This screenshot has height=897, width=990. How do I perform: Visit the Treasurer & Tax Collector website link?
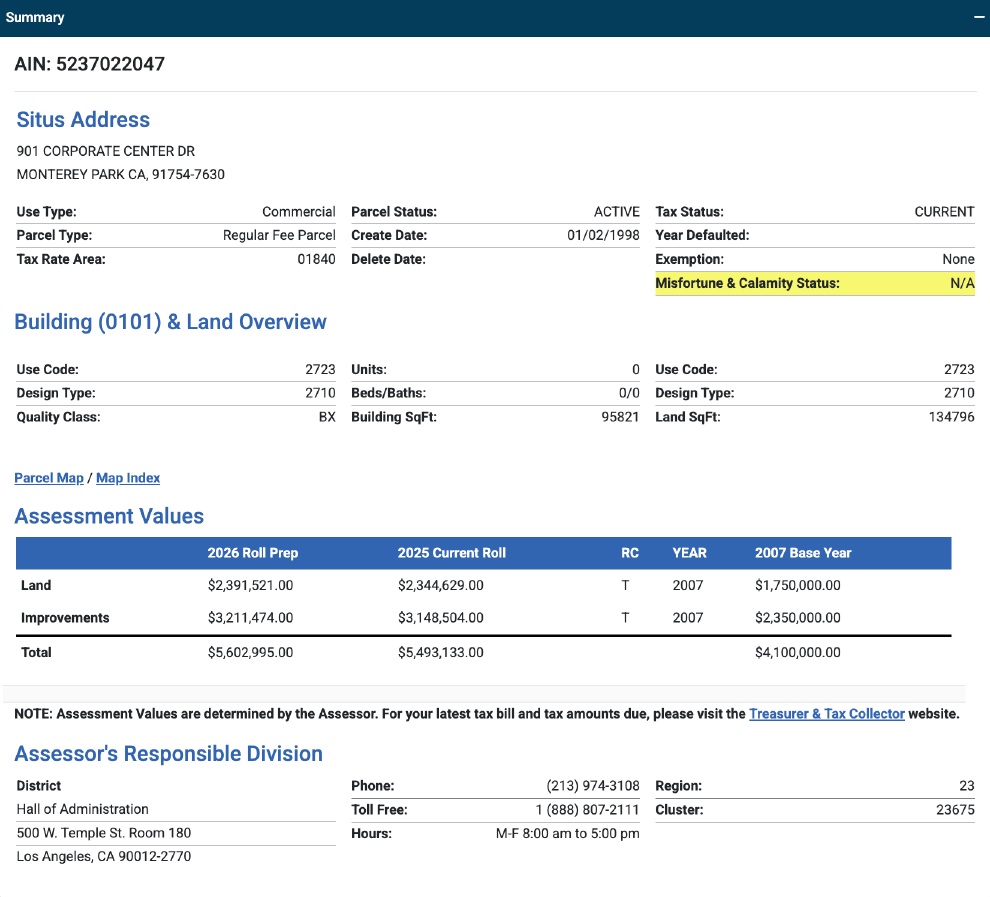pyautogui.click(x=826, y=714)
